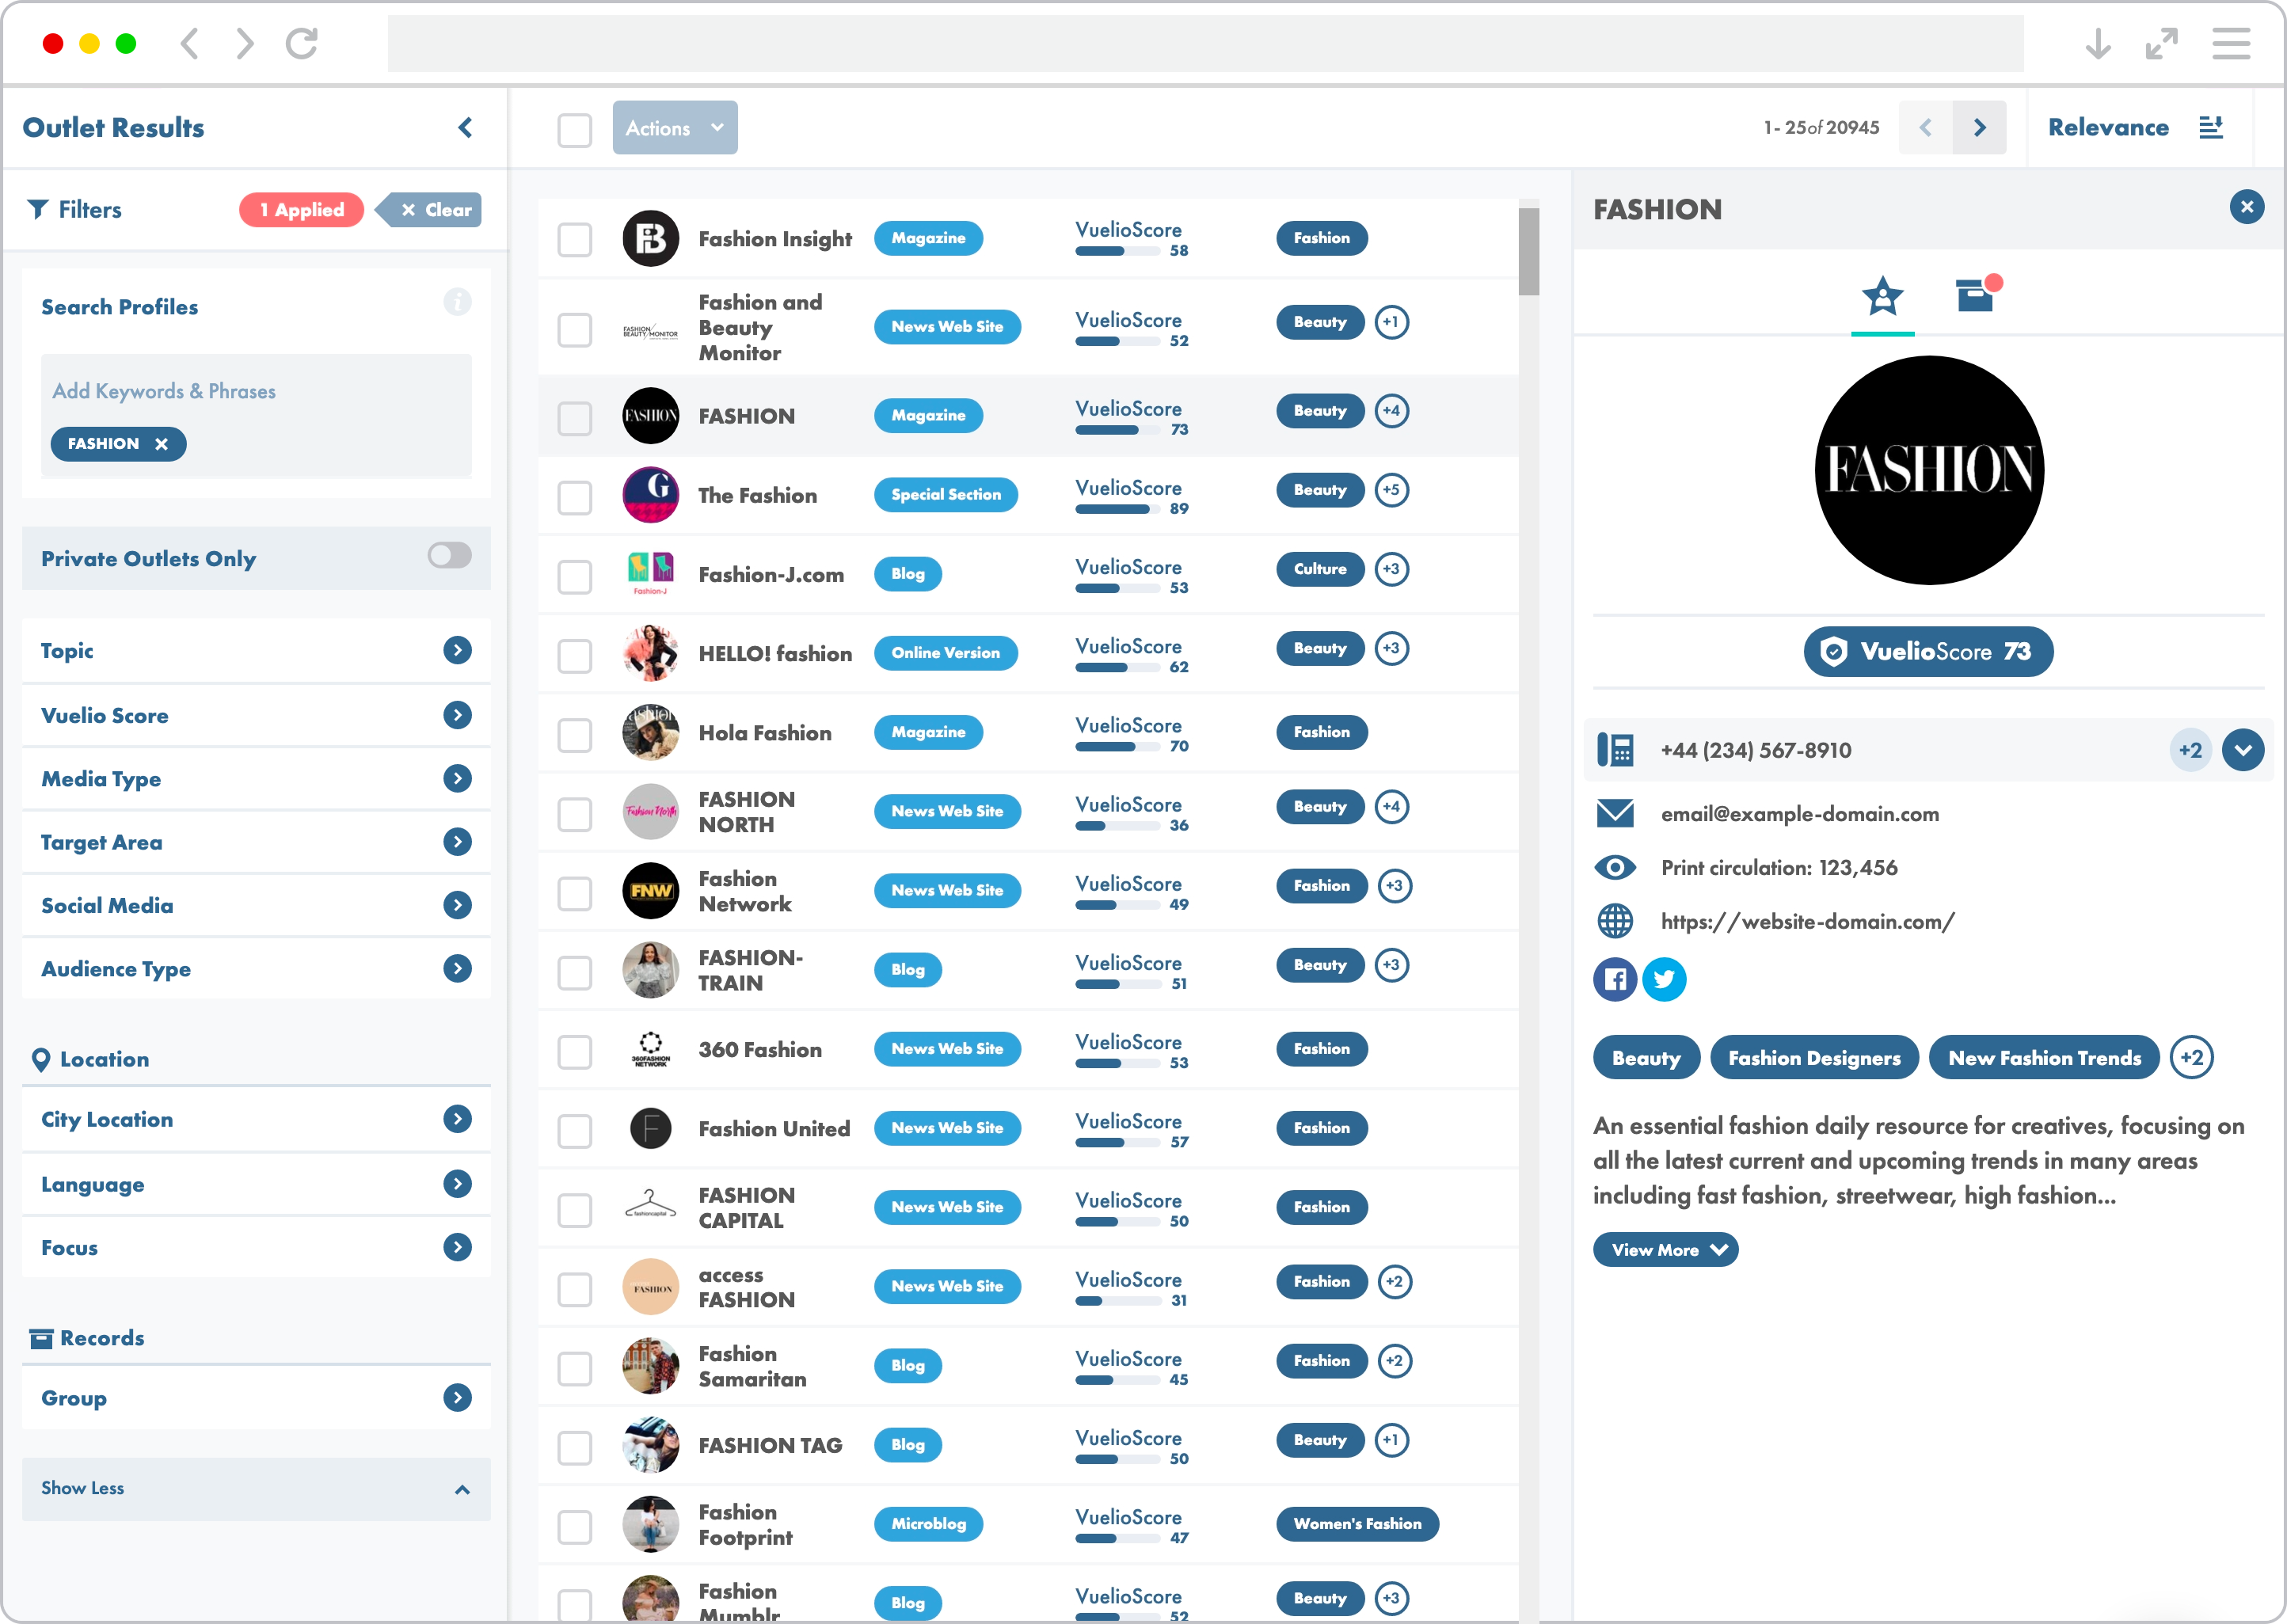Screen dimensions: 2287x1624
Task: Click the Facebook icon on FASHION profile
Action: pos(1615,977)
